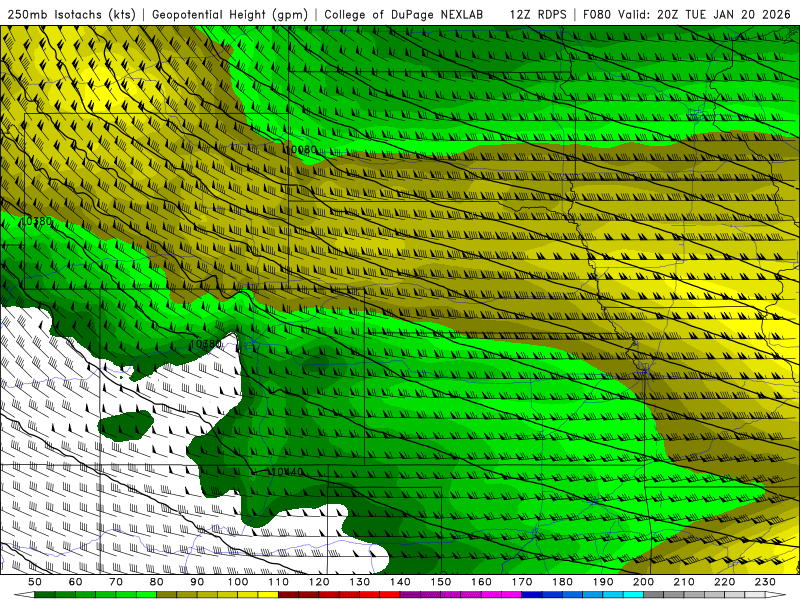Click the left end arrow of the color bar
Image resolution: width=800 pixels, height=600 pixels.
coord(24,595)
